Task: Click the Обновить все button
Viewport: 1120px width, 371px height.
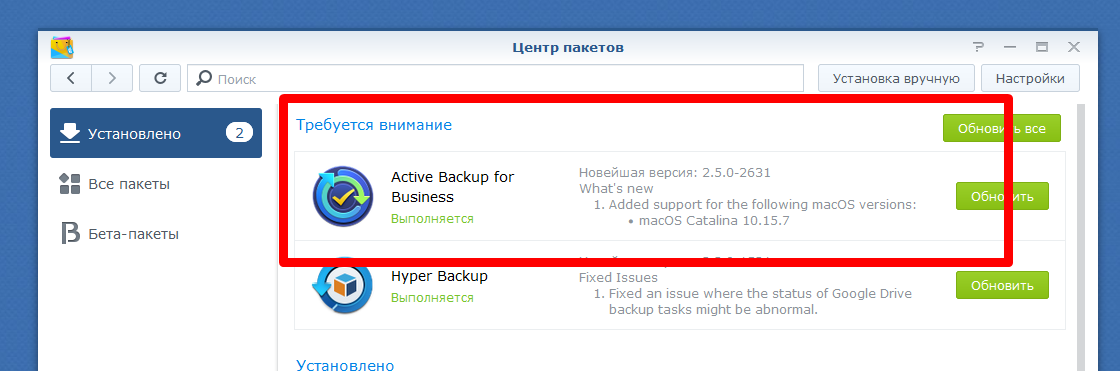Action: point(1001,128)
